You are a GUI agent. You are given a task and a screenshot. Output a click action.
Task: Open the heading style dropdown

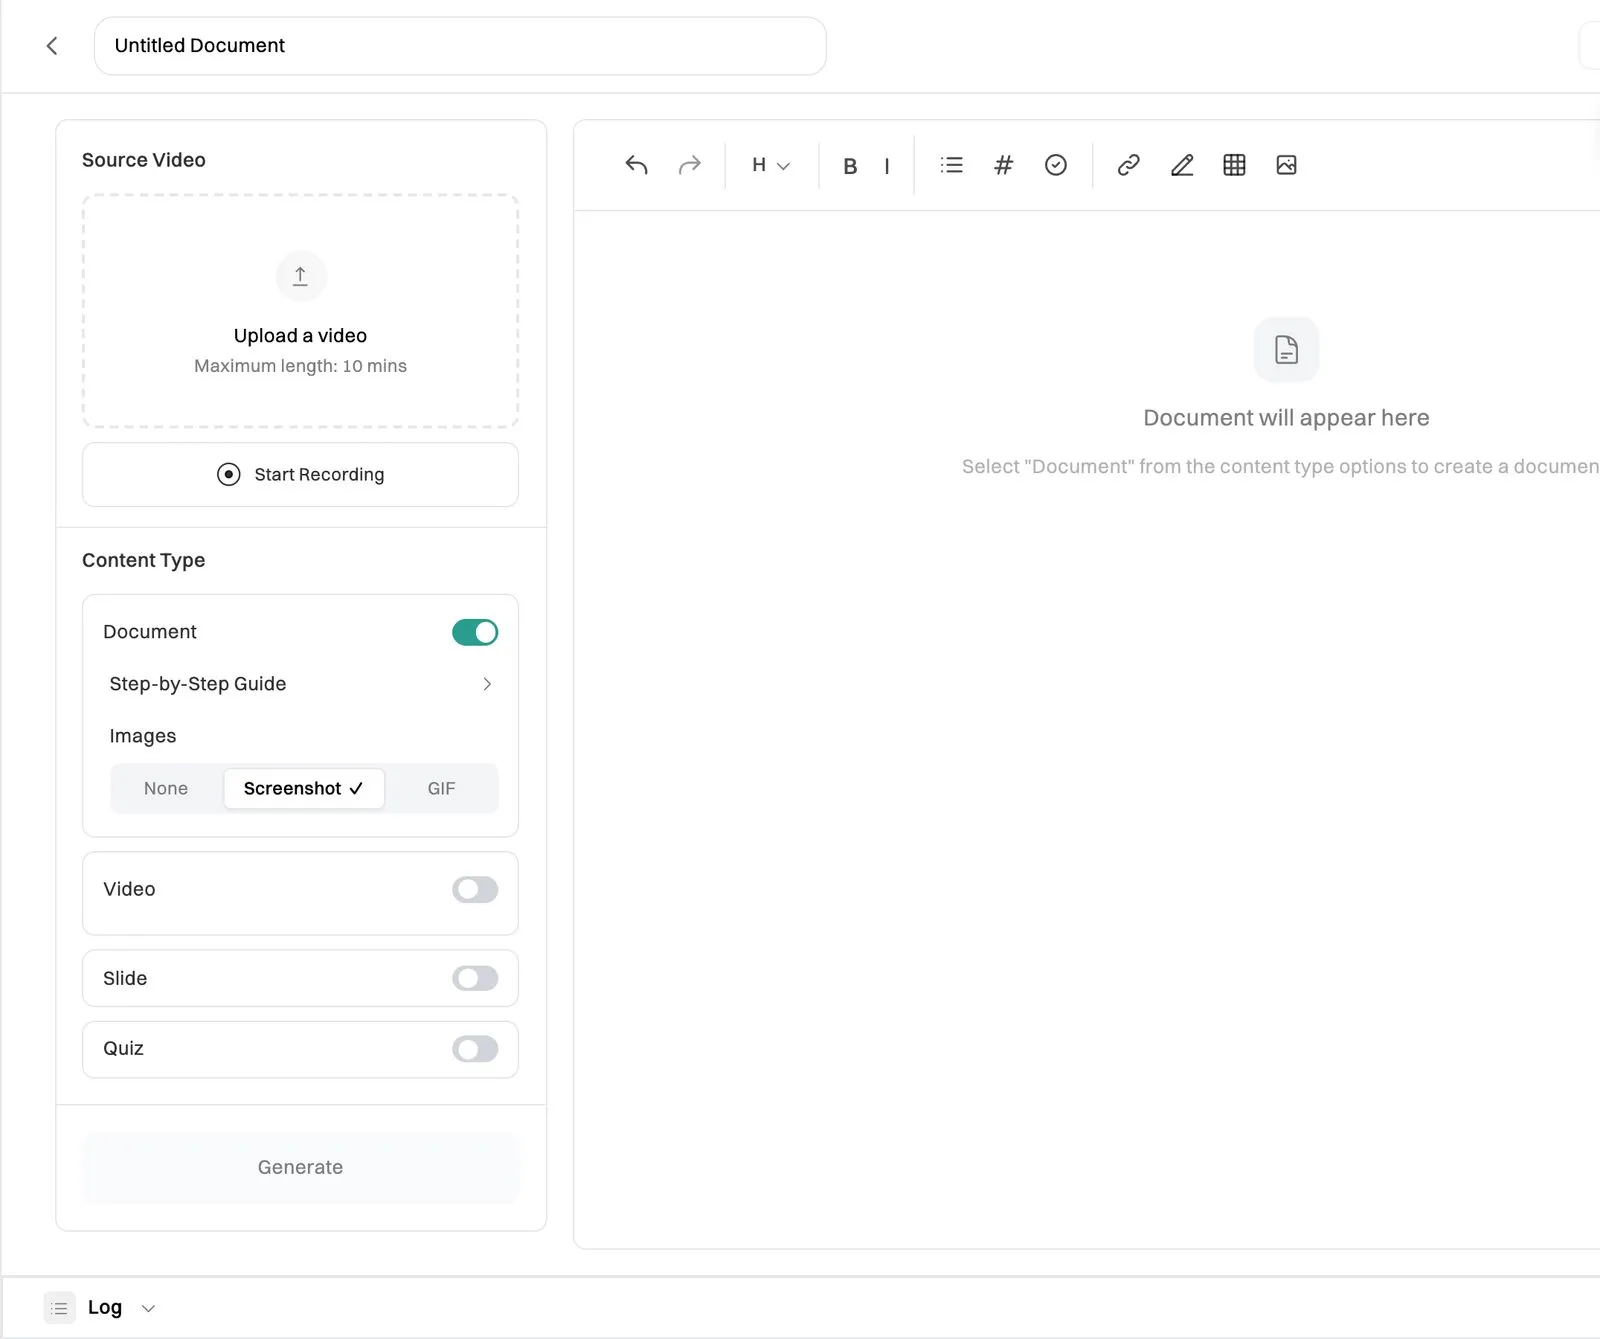[x=771, y=165]
